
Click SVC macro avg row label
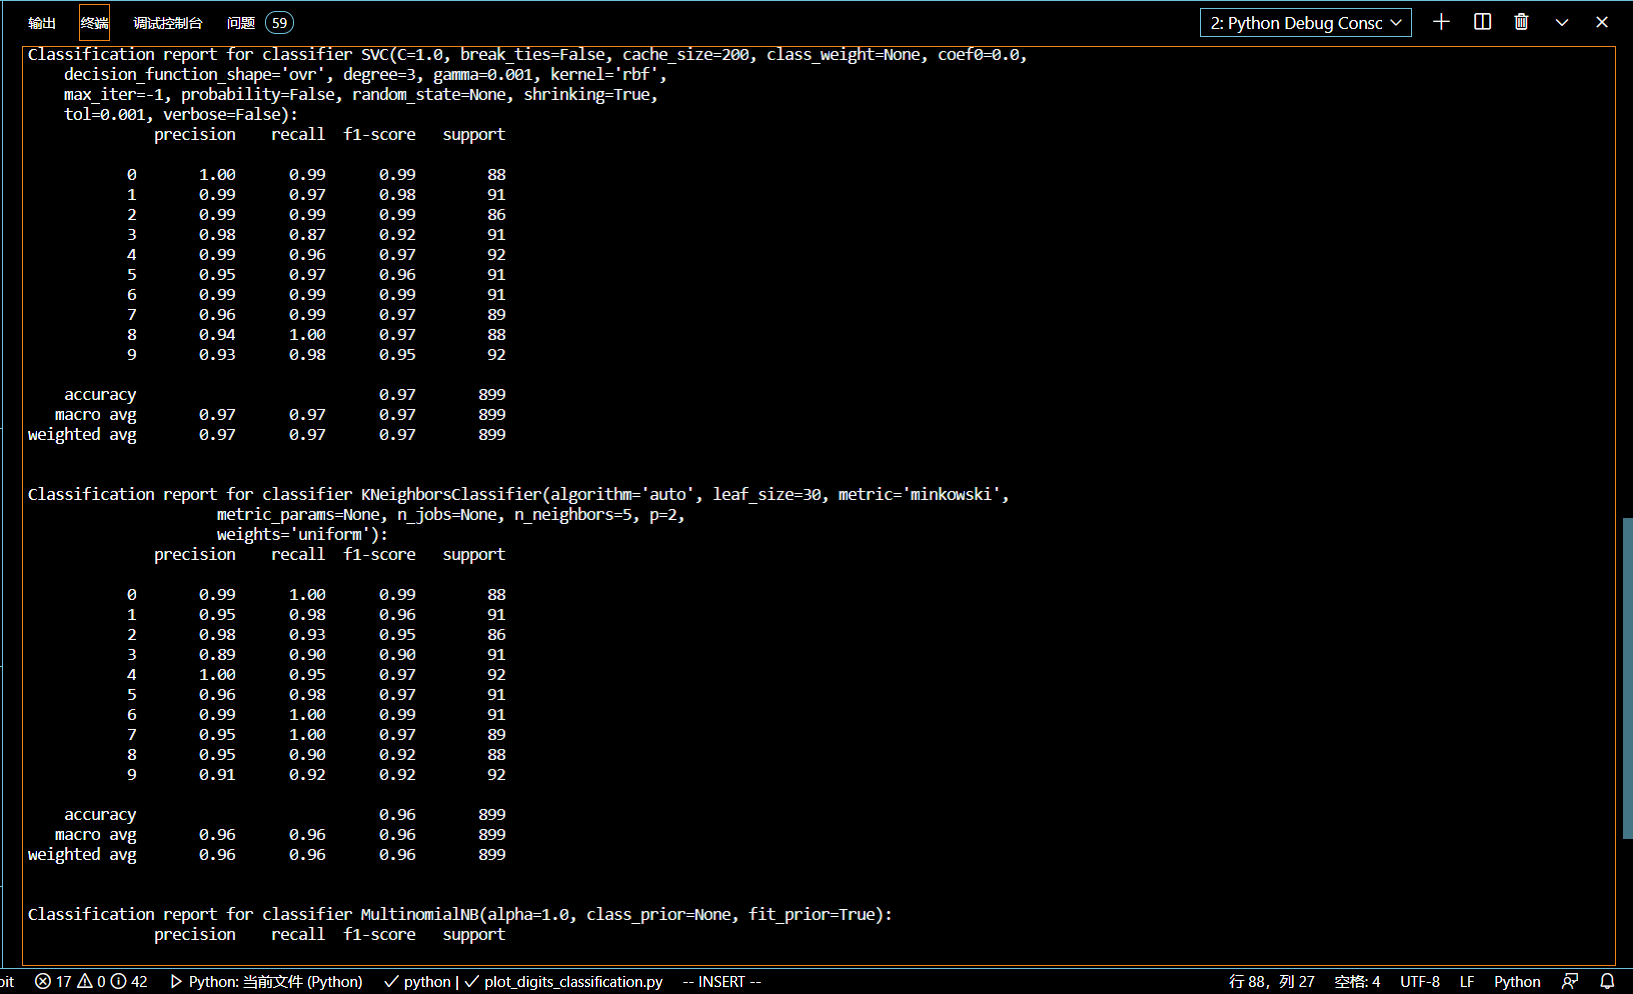click(x=96, y=415)
